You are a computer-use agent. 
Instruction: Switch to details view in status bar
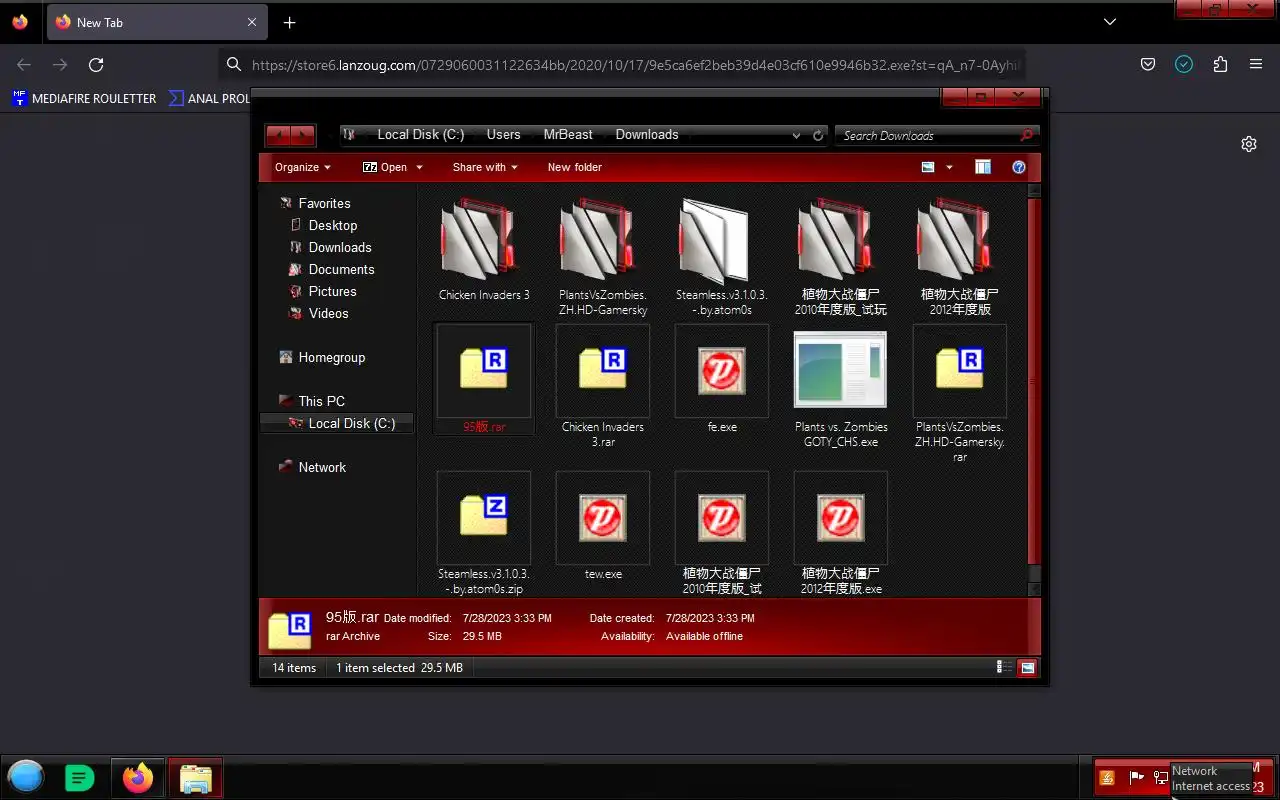click(x=1003, y=667)
